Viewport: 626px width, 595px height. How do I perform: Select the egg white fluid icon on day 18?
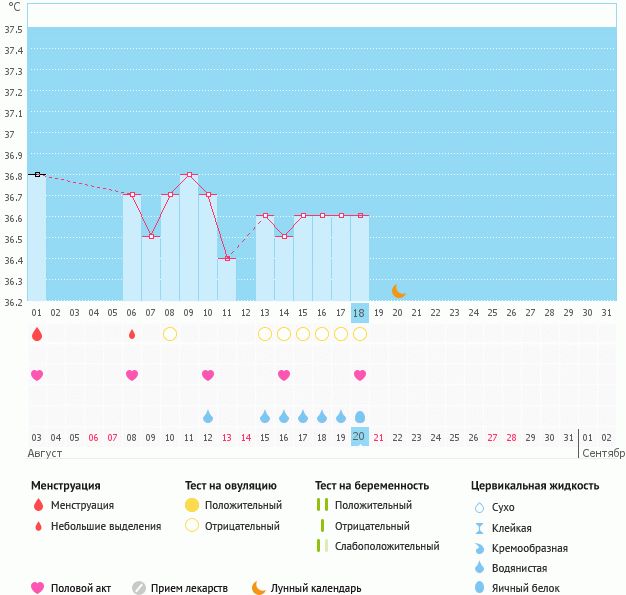[360, 416]
